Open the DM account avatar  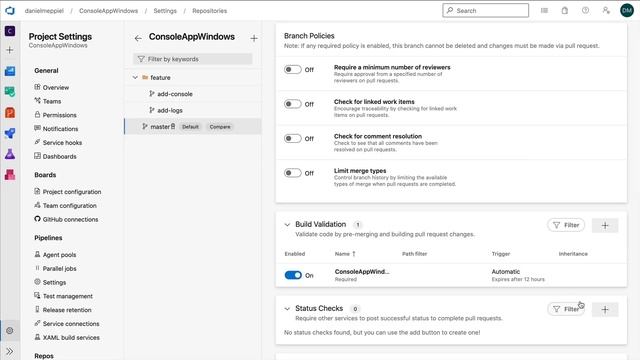tap(627, 11)
